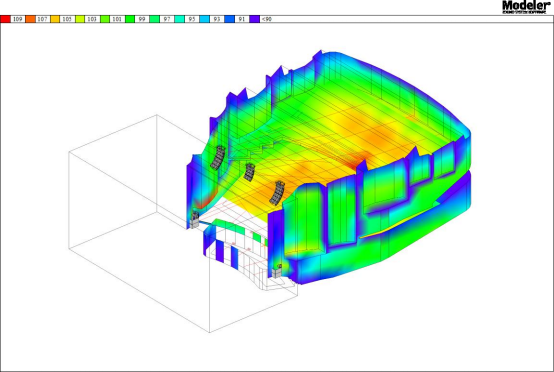Select the lime 101 dB legend swatch
The height and width of the screenshot is (372, 554).
coord(105,19)
